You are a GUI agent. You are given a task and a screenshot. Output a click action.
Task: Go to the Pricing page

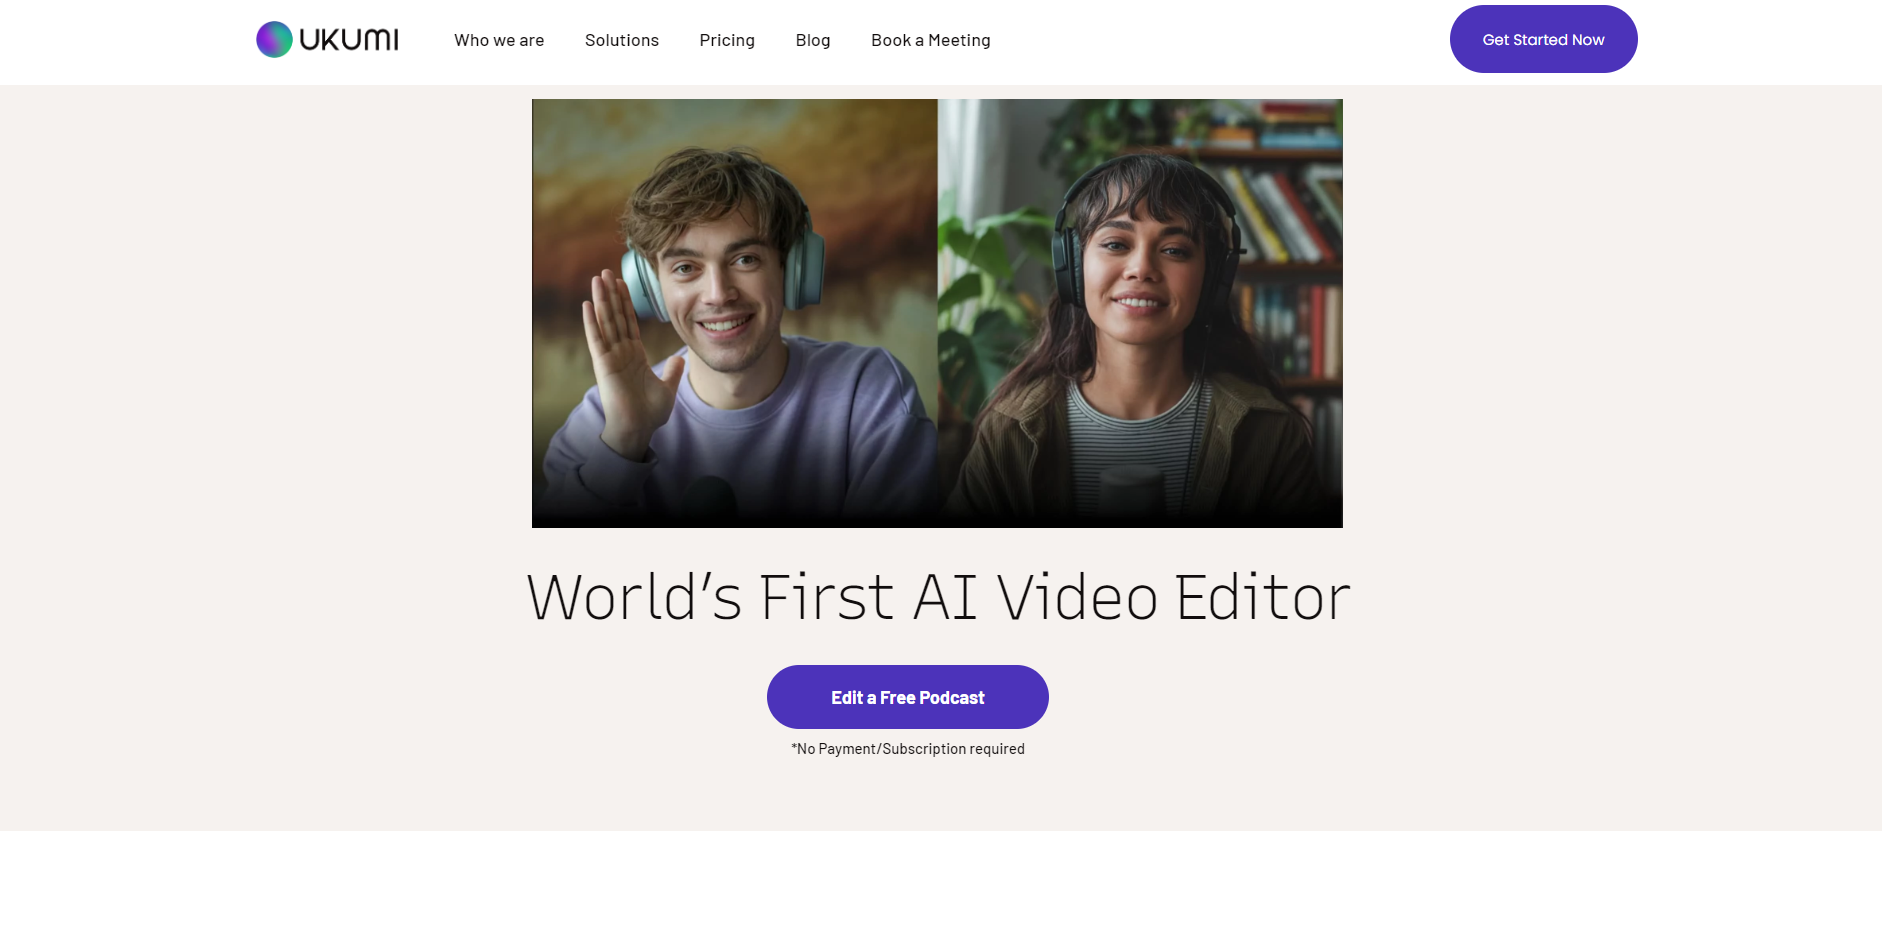pyautogui.click(x=727, y=40)
